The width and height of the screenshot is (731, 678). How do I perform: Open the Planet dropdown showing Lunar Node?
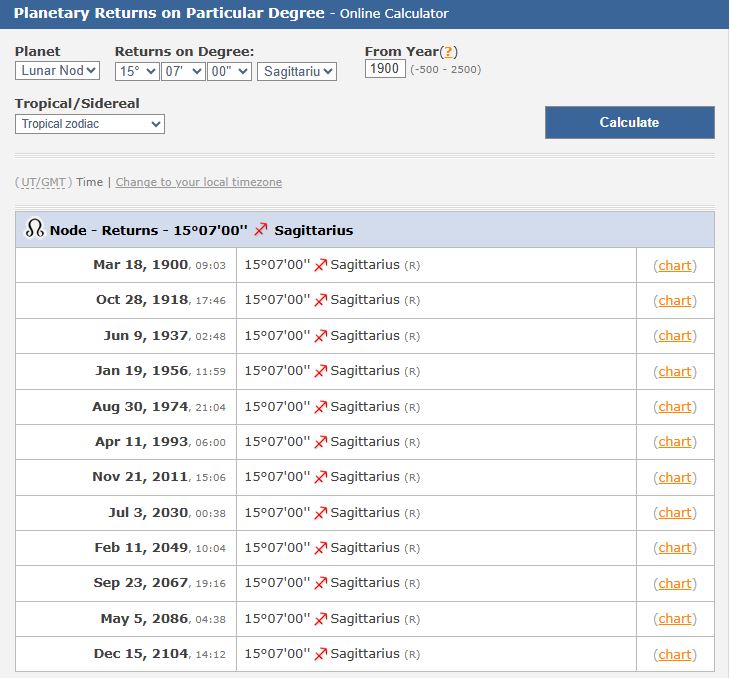coord(57,71)
